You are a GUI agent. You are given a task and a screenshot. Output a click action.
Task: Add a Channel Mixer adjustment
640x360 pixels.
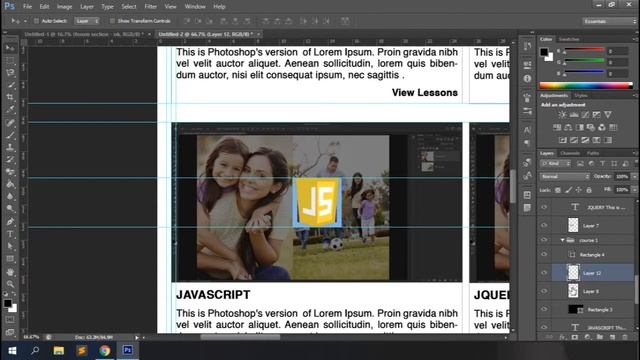602,127
